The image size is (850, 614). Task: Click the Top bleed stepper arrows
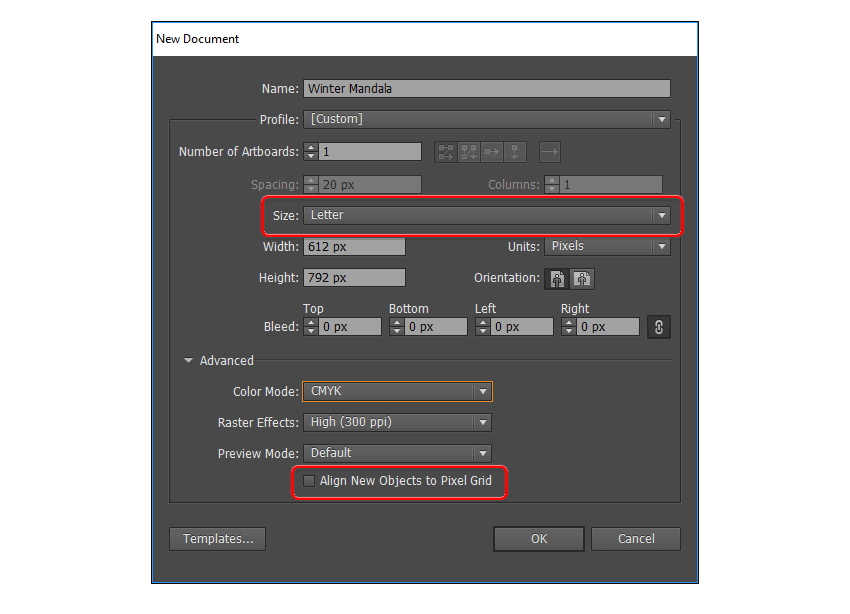(311, 327)
